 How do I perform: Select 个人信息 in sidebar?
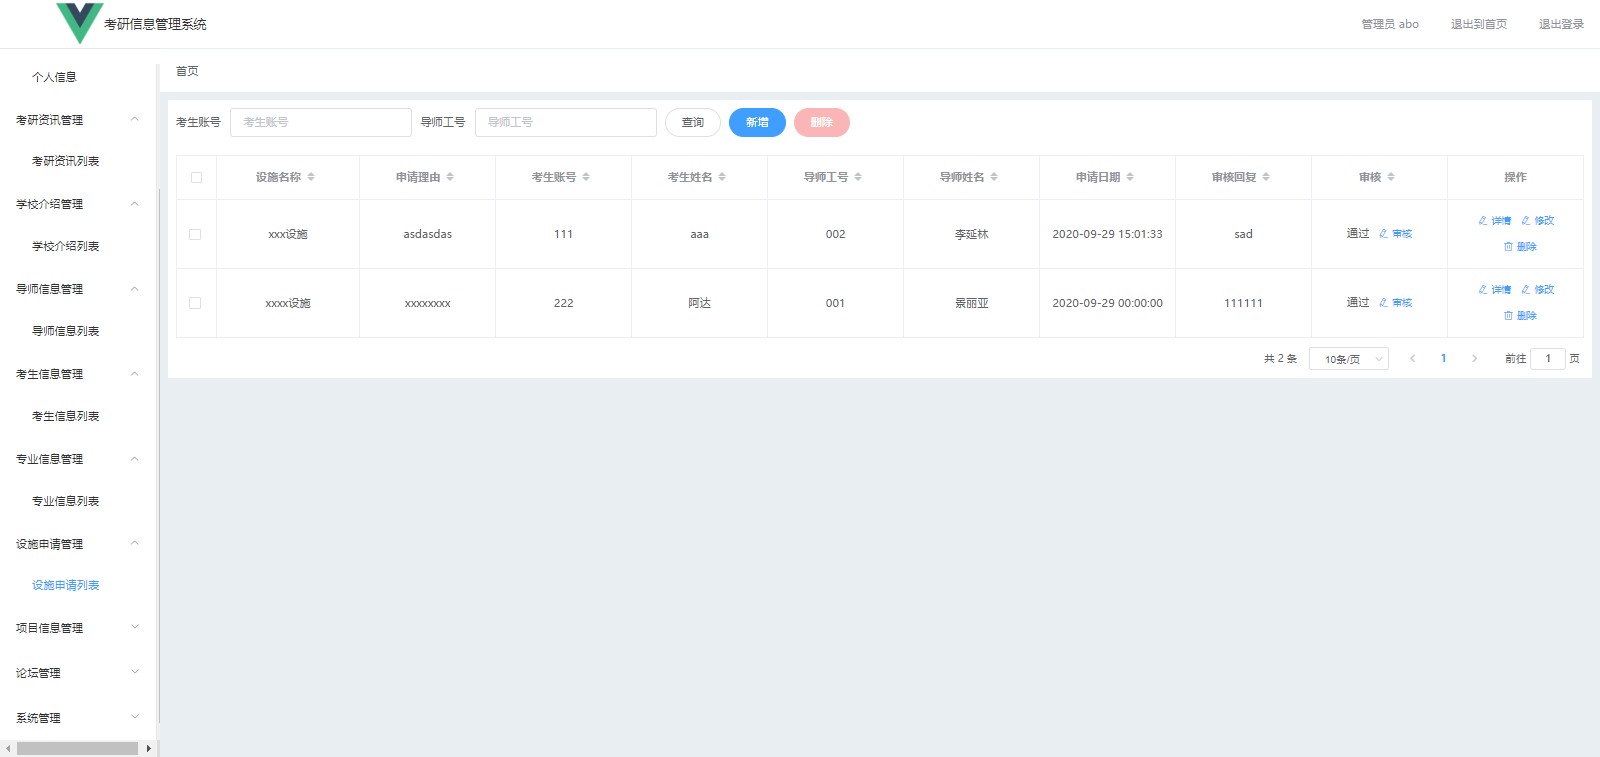click(x=54, y=77)
